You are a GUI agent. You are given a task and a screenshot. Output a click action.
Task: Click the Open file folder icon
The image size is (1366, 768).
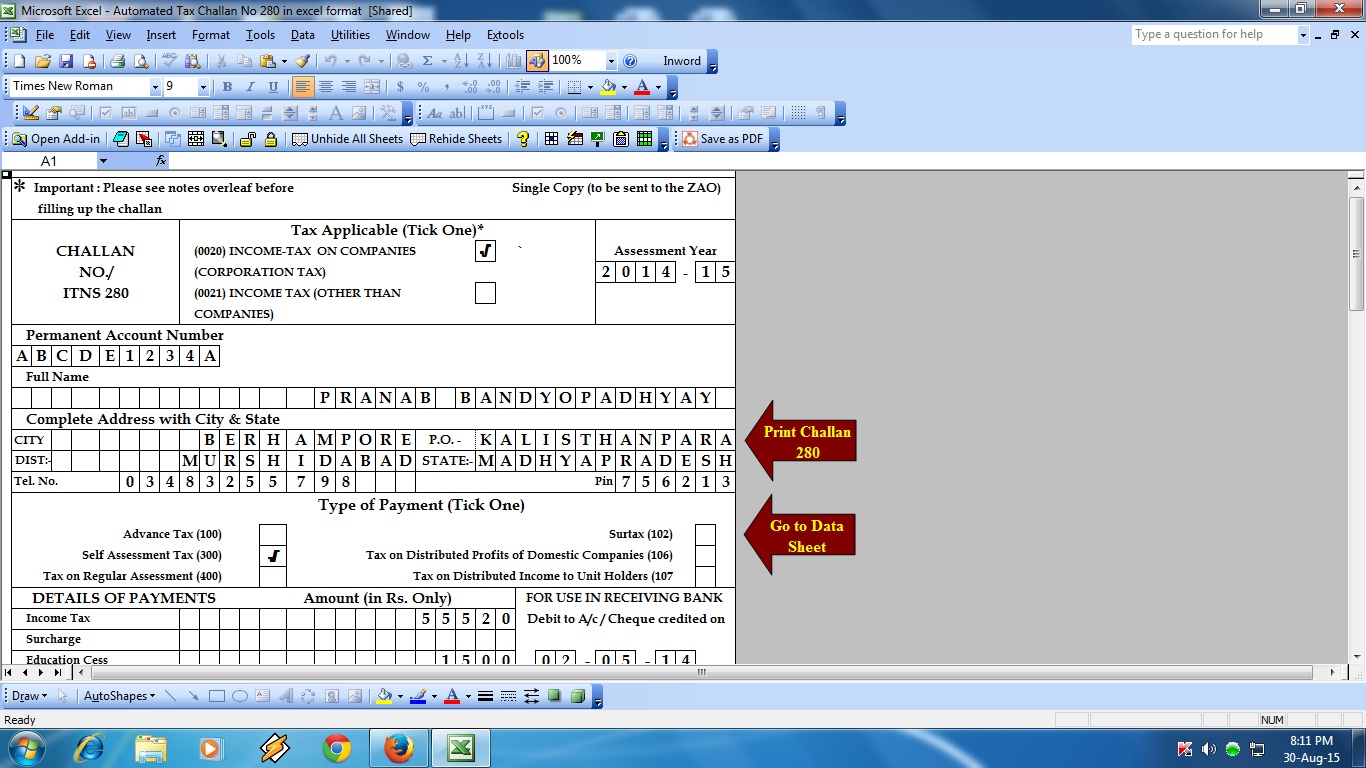pos(42,61)
